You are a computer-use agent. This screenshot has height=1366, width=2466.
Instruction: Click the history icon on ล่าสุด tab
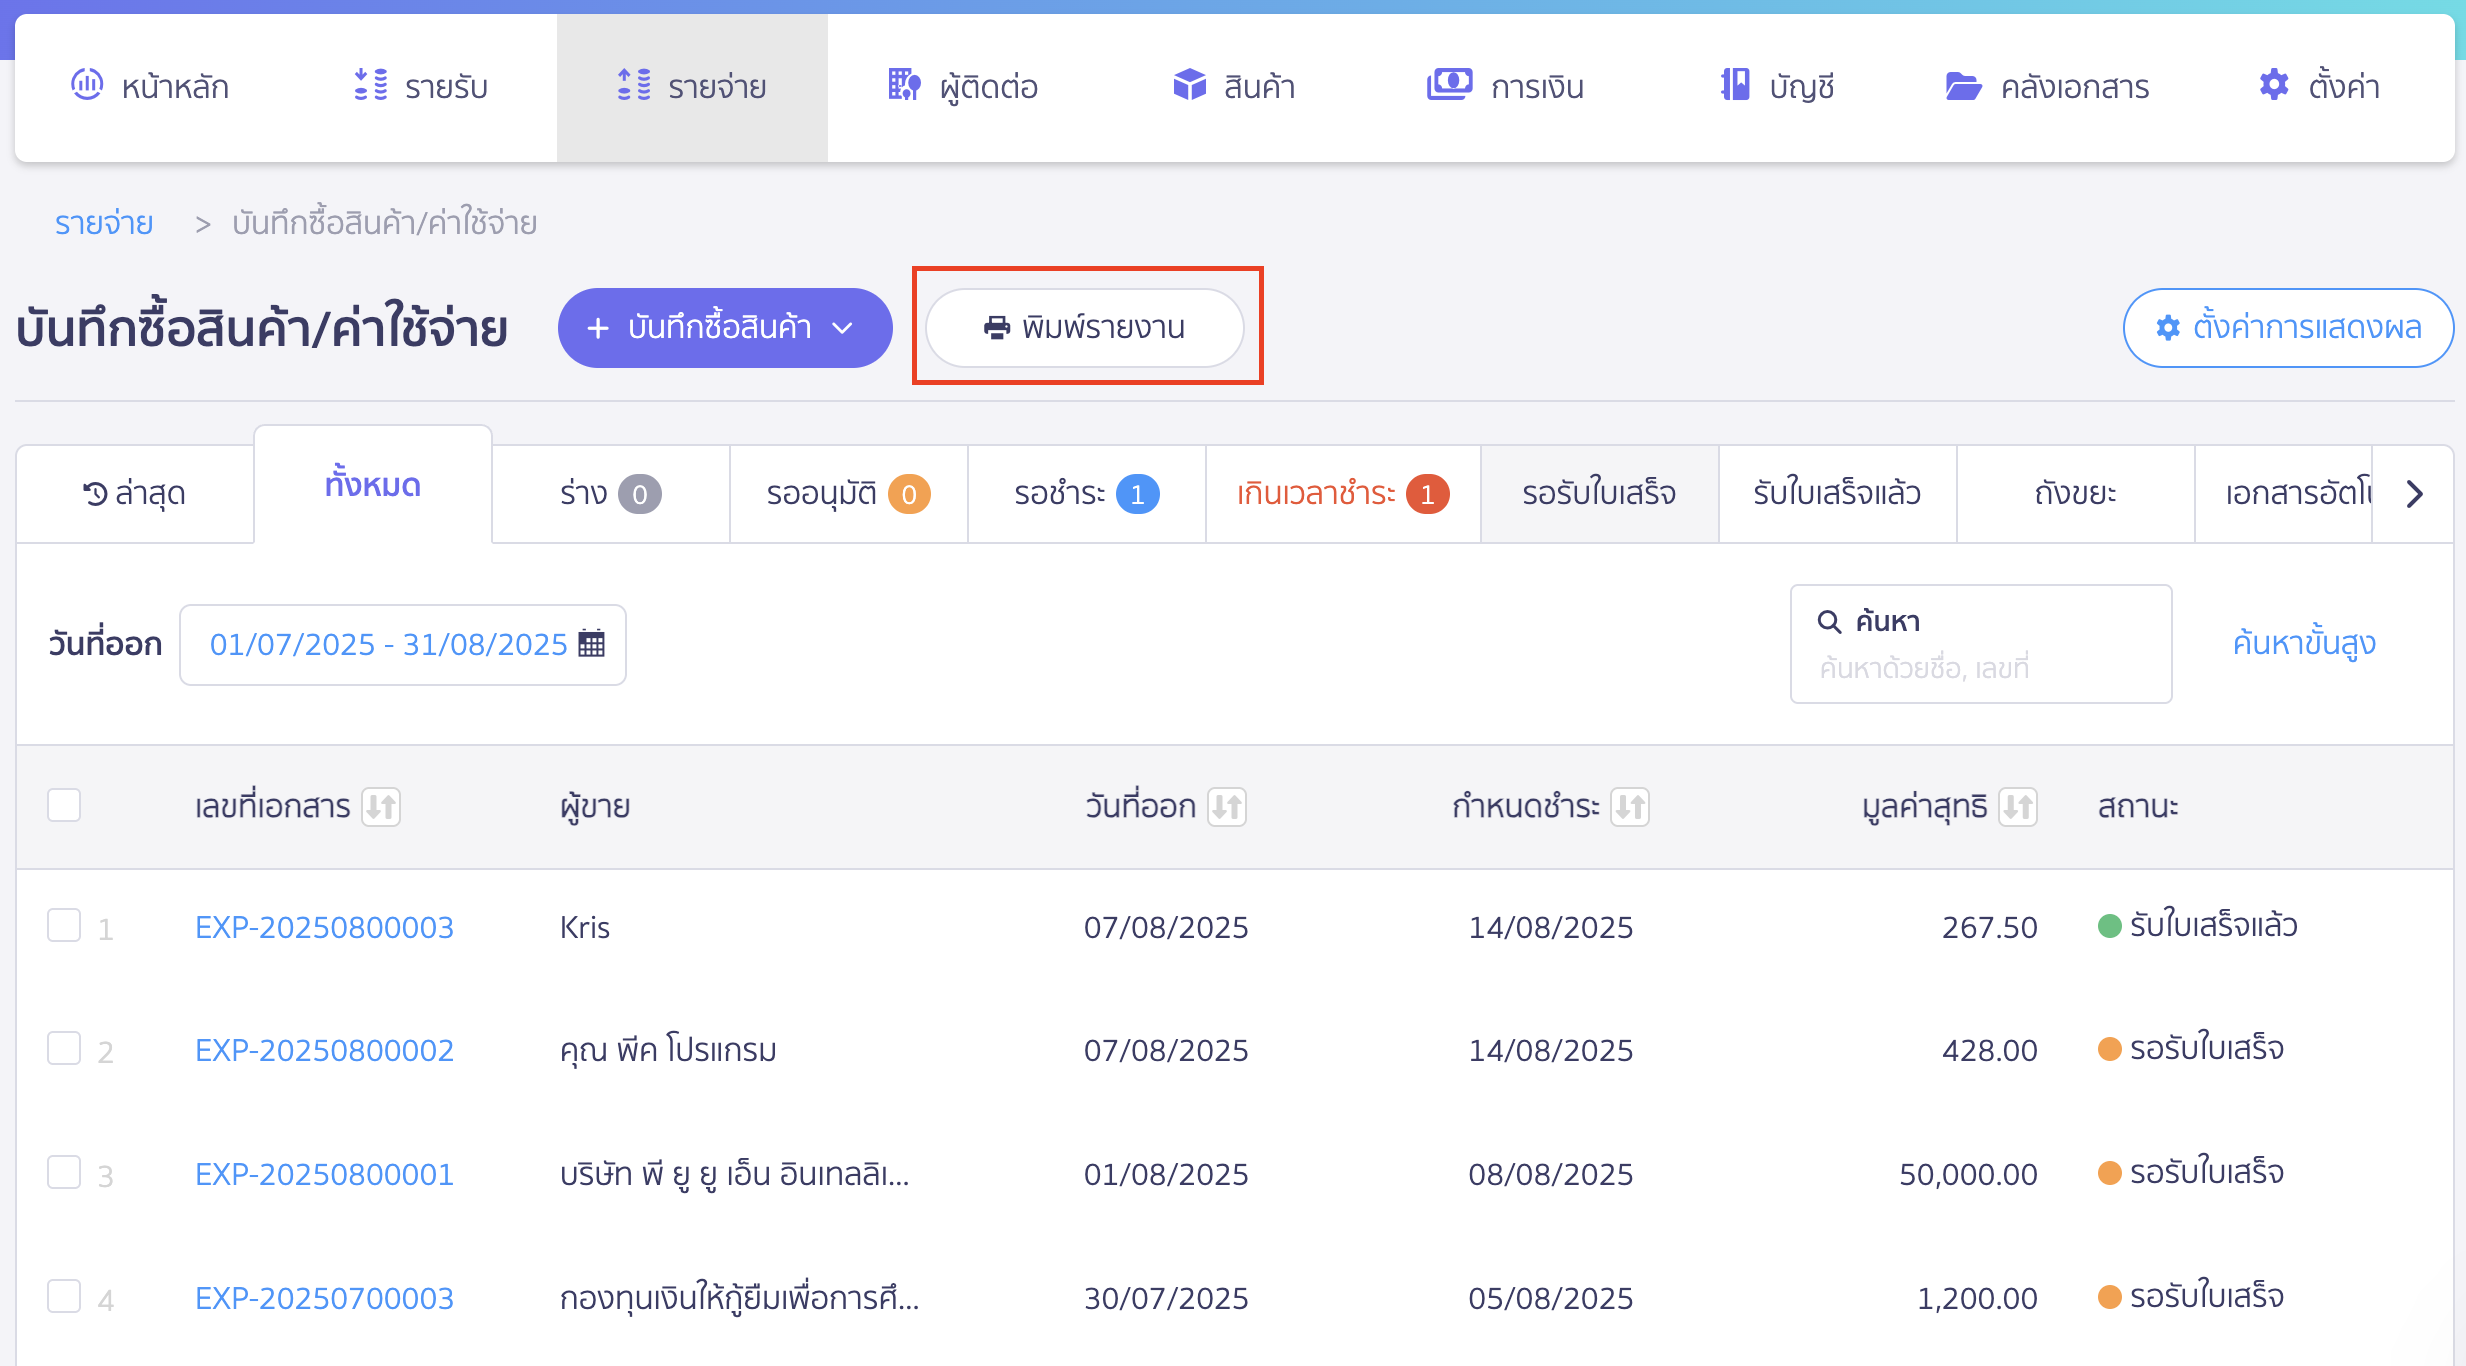coord(95,494)
